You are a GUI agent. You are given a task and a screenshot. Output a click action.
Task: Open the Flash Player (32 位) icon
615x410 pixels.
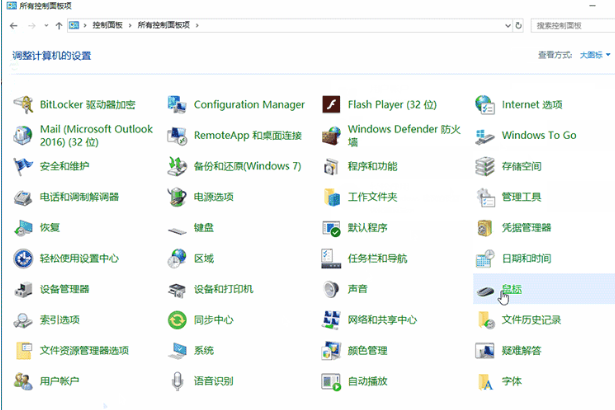tap(331, 105)
